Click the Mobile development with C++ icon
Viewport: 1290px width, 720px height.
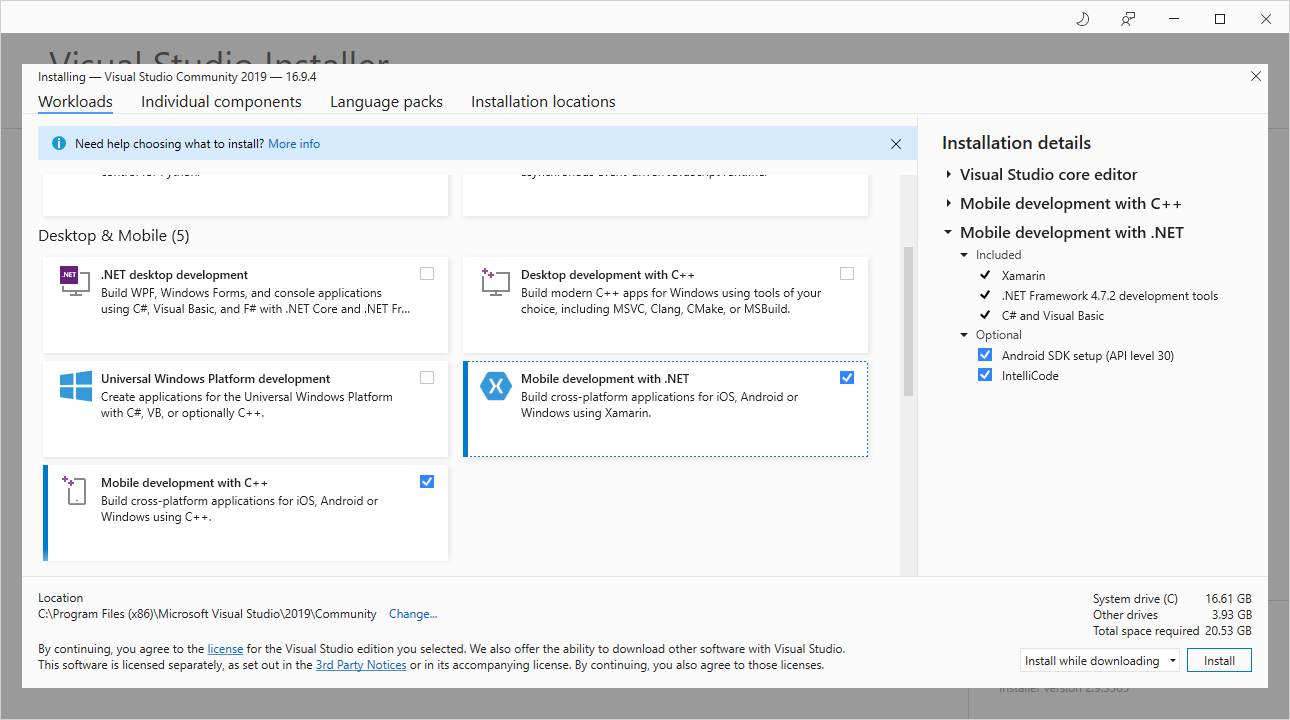(x=74, y=490)
